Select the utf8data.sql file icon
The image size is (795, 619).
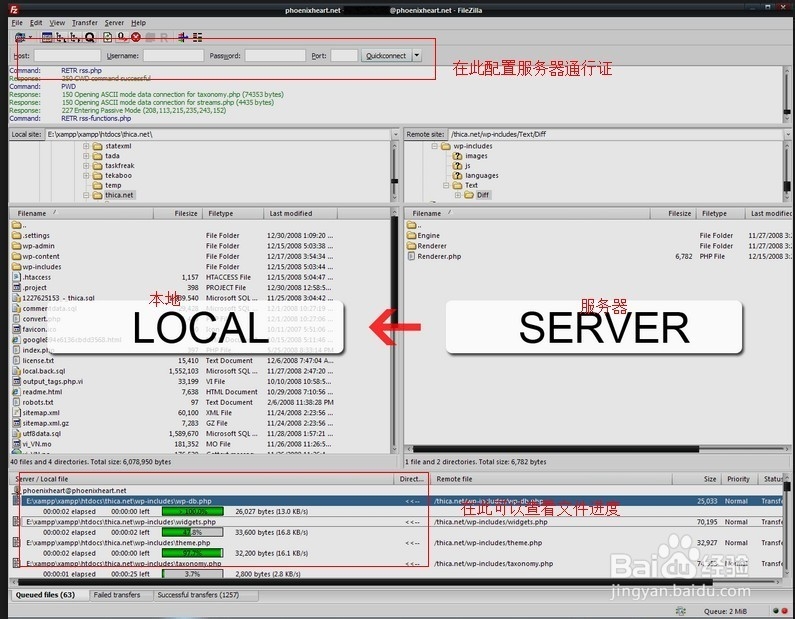click(x=16, y=433)
